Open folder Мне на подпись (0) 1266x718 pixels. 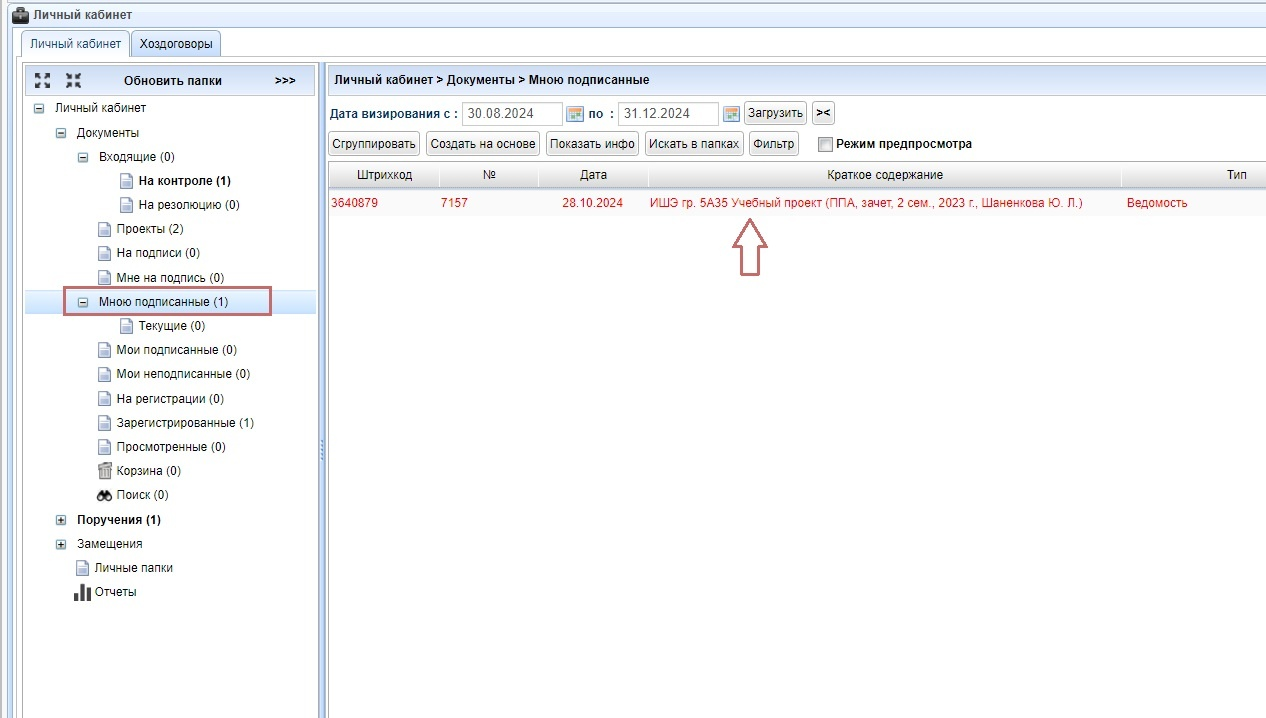pyautogui.click(x=170, y=277)
